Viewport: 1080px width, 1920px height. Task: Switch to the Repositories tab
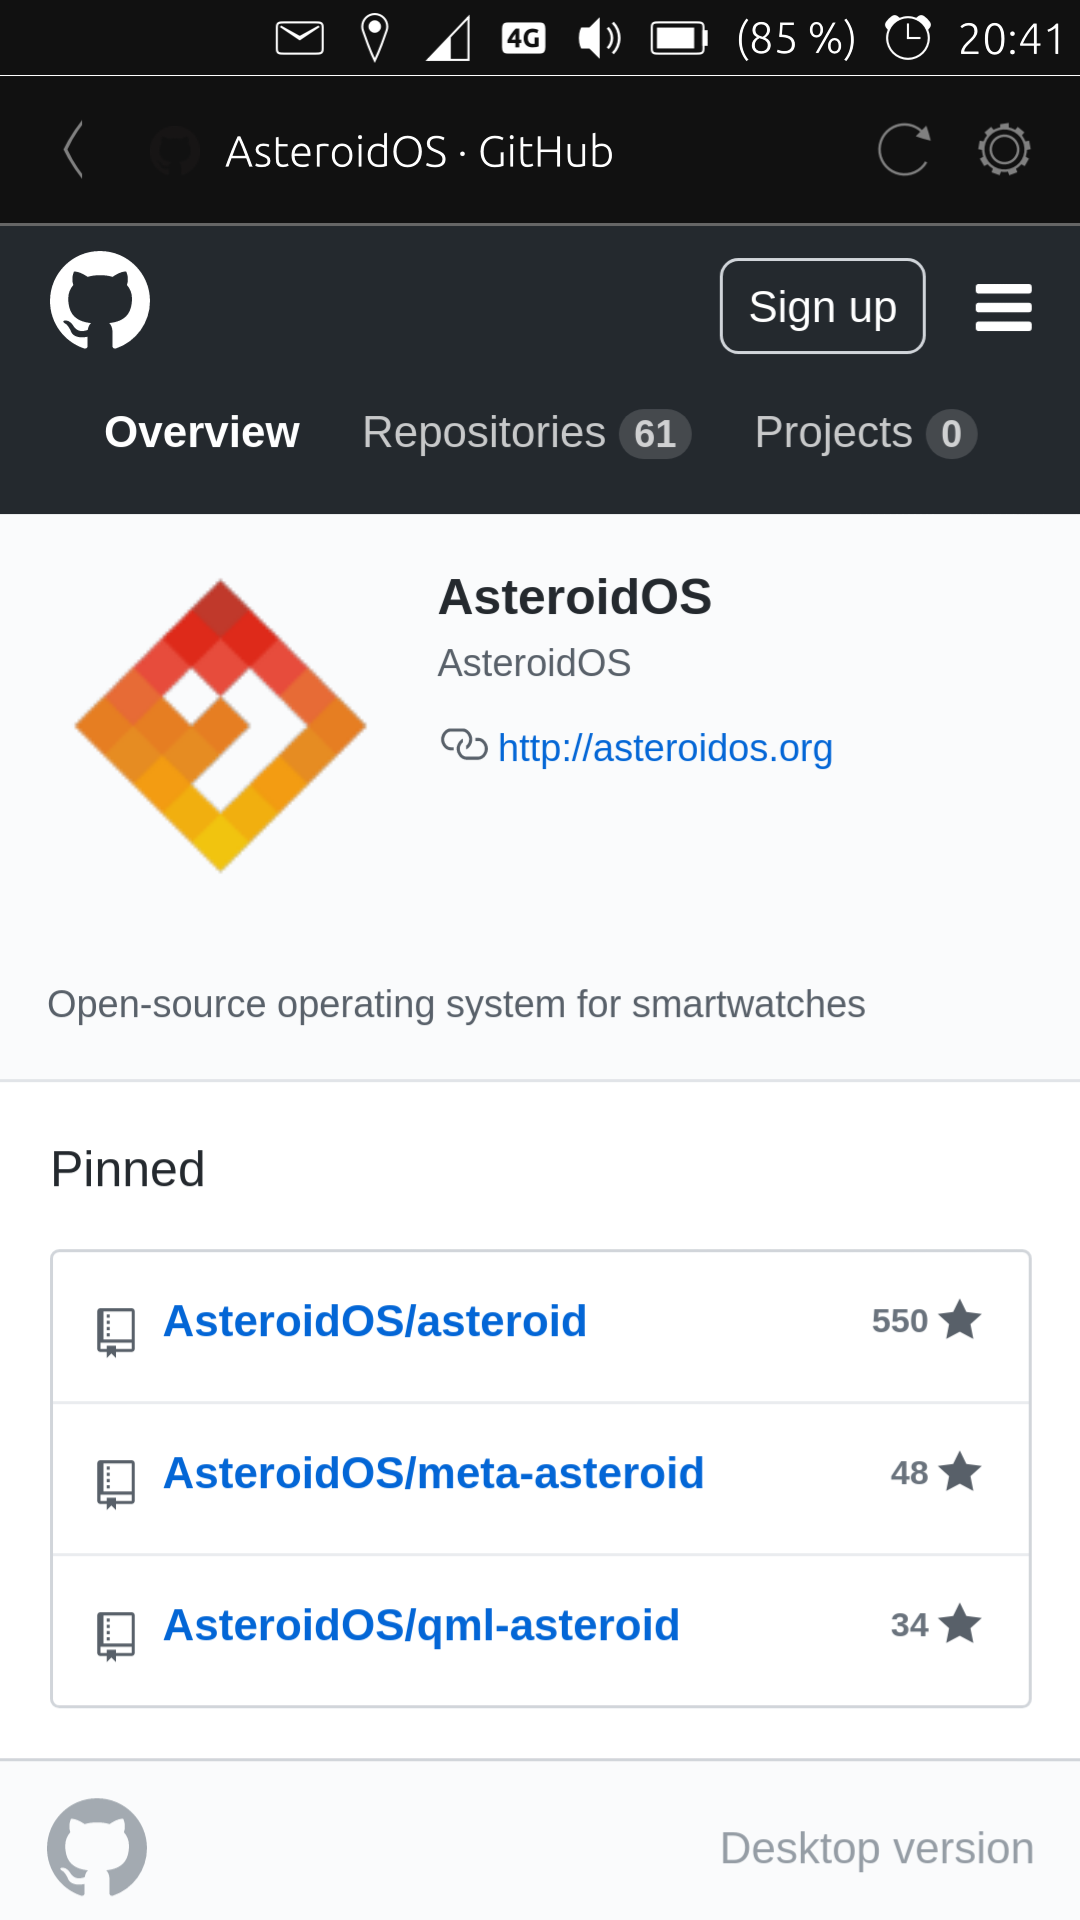525,433
